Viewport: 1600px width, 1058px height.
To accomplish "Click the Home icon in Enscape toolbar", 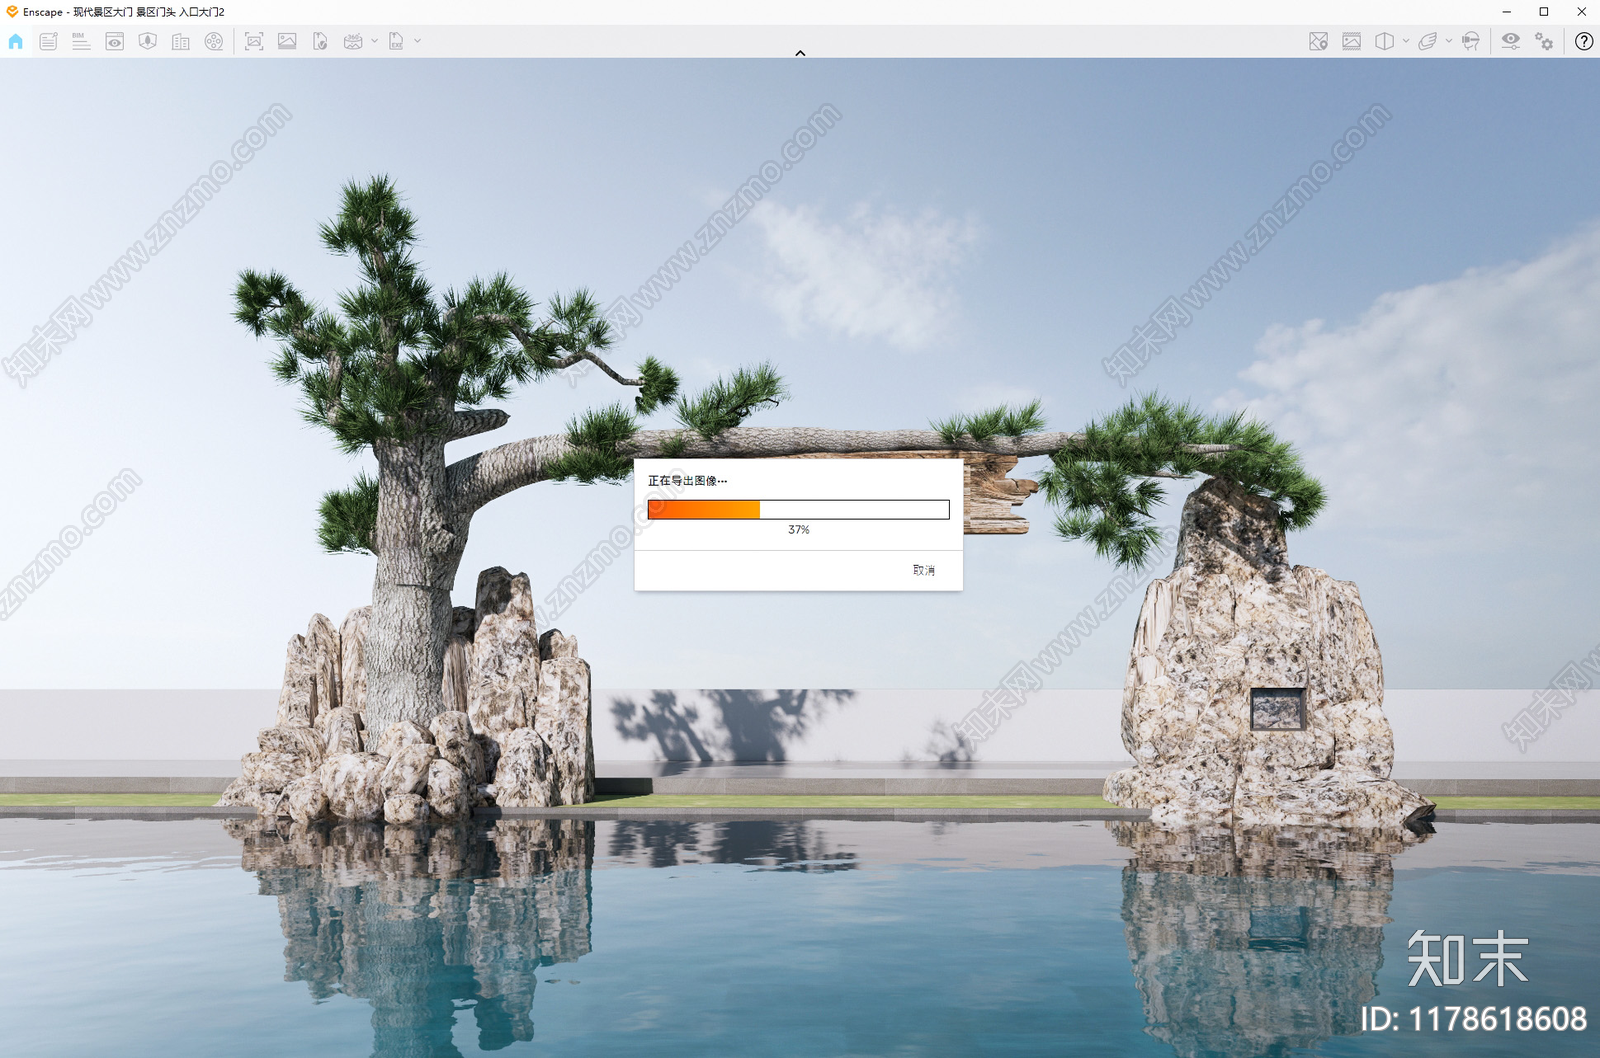I will [15, 41].
